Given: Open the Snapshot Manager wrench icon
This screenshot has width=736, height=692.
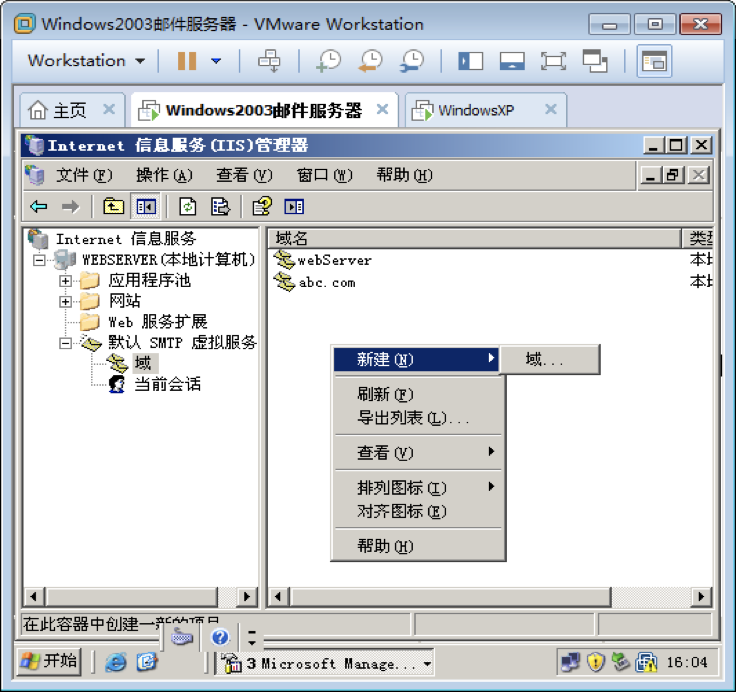Looking at the screenshot, I should tap(412, 61).
